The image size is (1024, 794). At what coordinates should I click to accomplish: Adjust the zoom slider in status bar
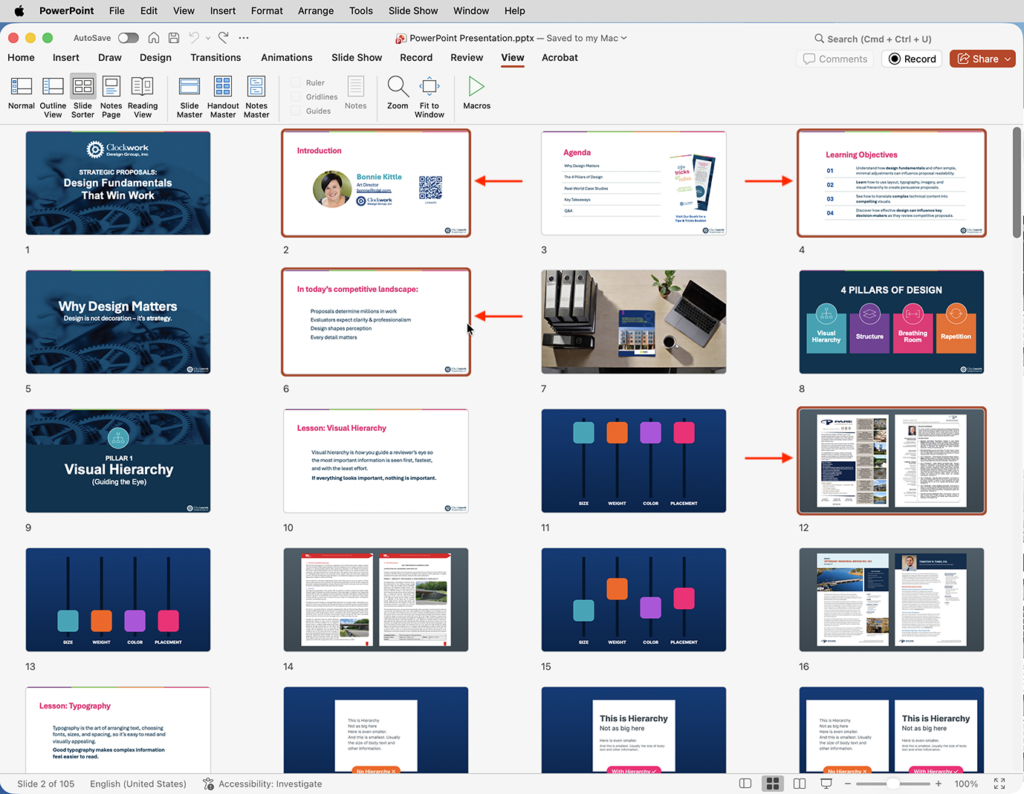[x=893, y=784]
